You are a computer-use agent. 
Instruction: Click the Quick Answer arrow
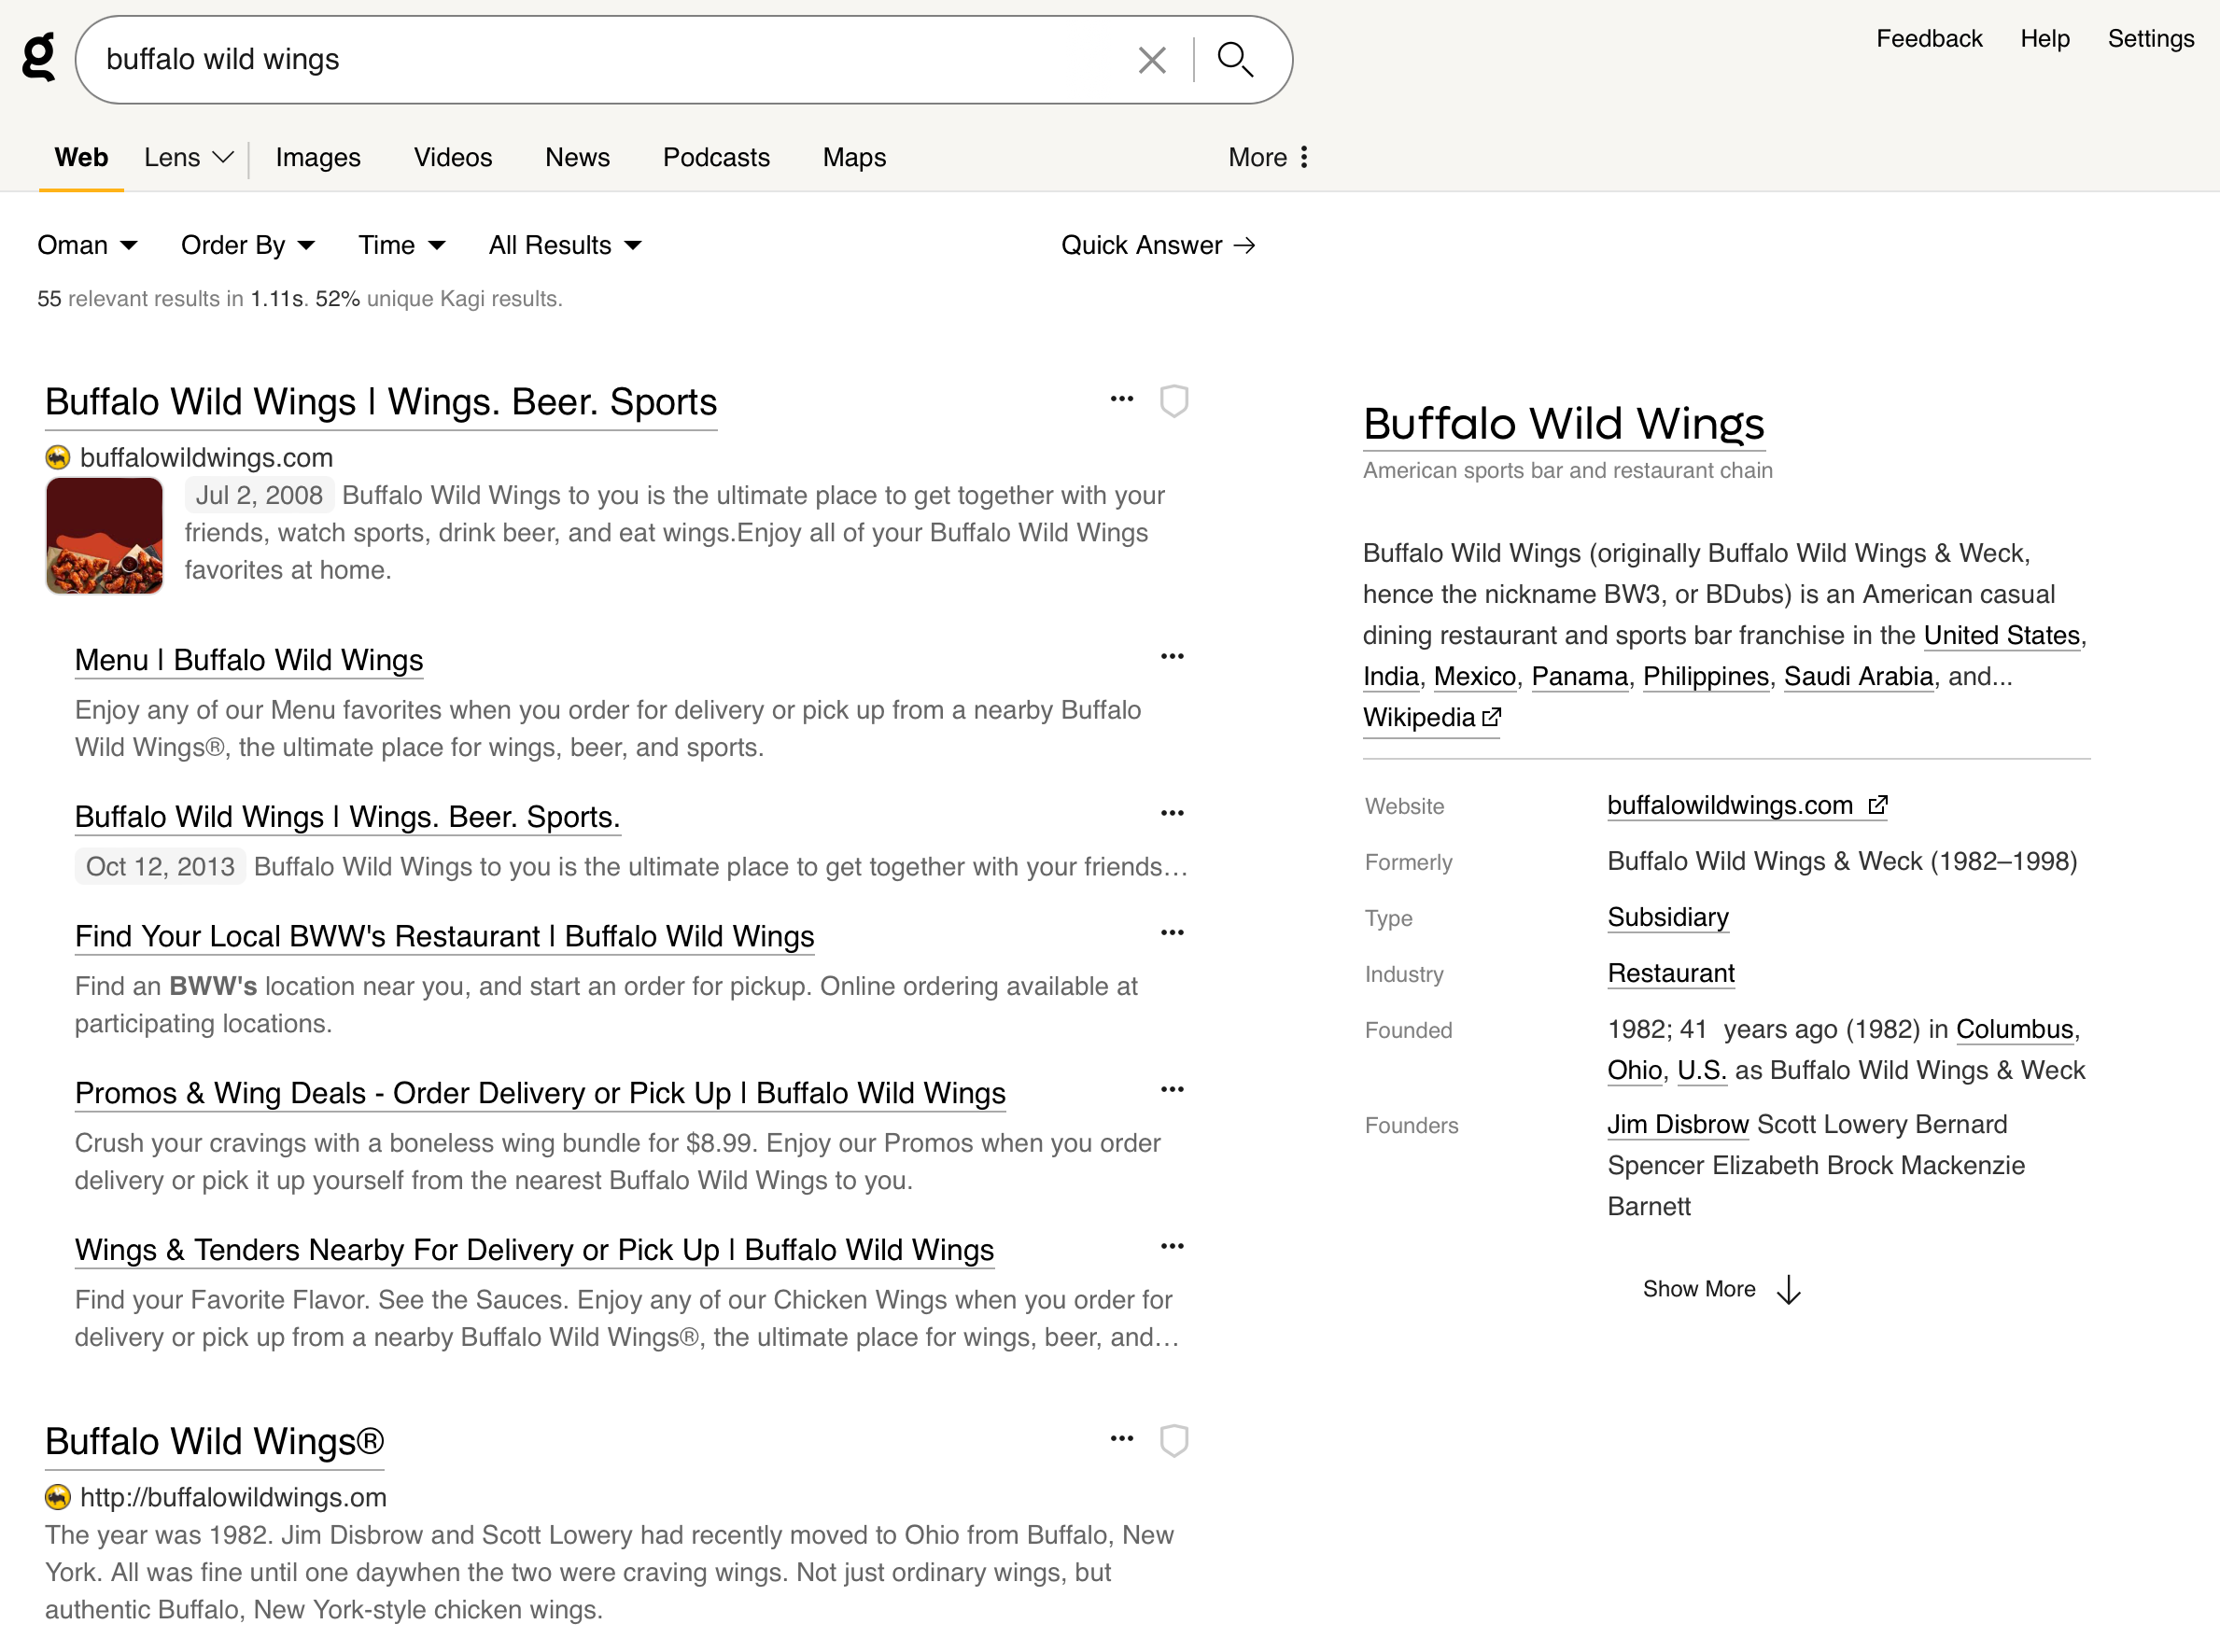[1244, 246]
